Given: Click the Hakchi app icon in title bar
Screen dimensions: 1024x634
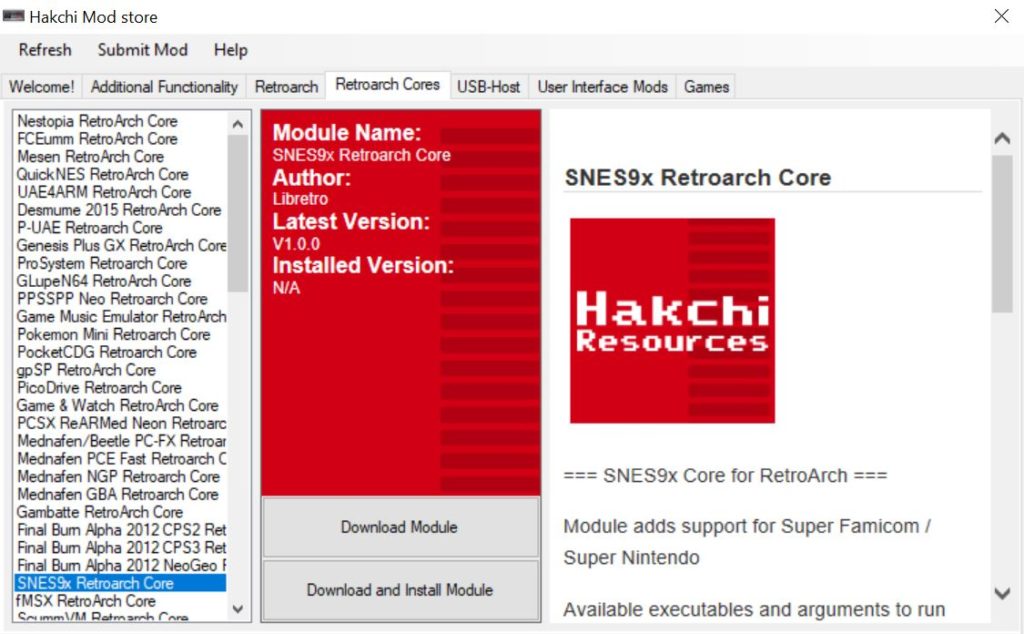Looking at the screenshot, I should pos(13,17).
